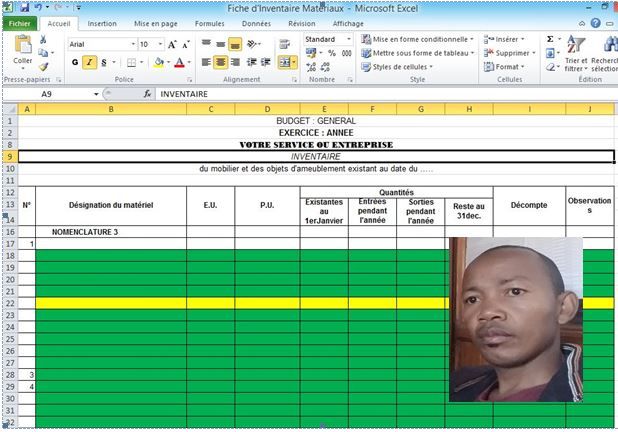Select the portrait picture on sheet

(516, 320)
